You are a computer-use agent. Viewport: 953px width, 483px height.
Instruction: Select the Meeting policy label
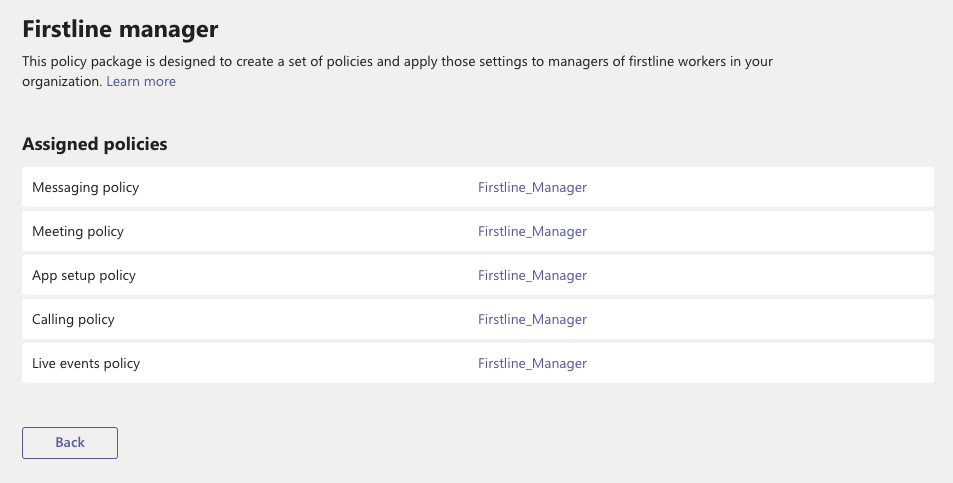78,231
